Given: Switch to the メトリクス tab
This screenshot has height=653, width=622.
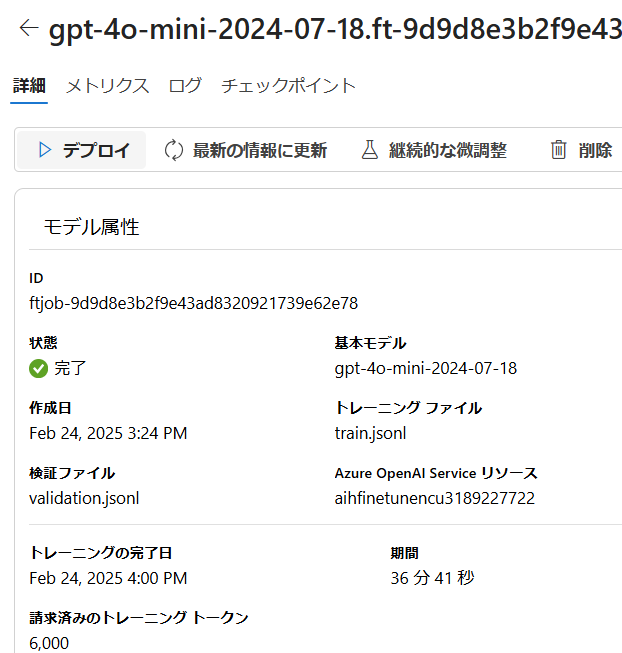Looking at the screenshot, I should click(107, 86).
